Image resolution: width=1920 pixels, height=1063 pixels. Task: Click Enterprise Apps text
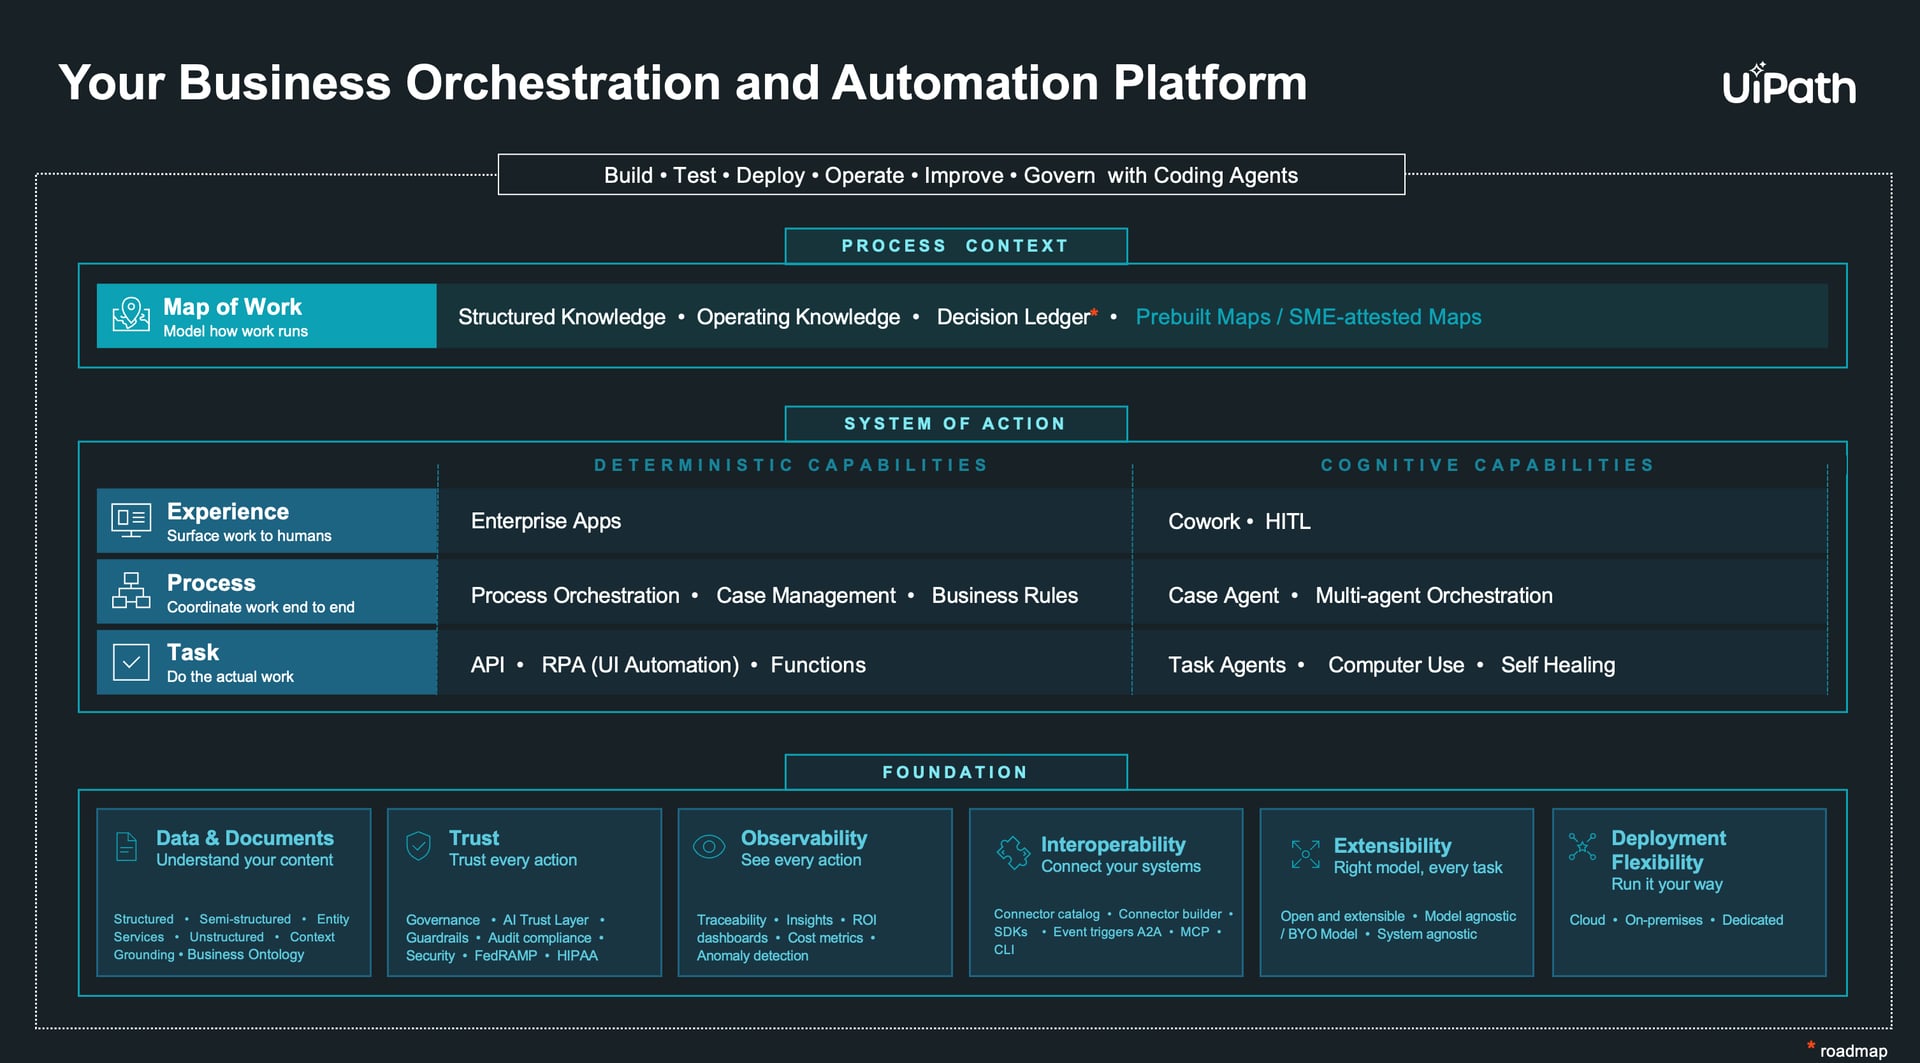pyautogui.click(x=546, y=521)
